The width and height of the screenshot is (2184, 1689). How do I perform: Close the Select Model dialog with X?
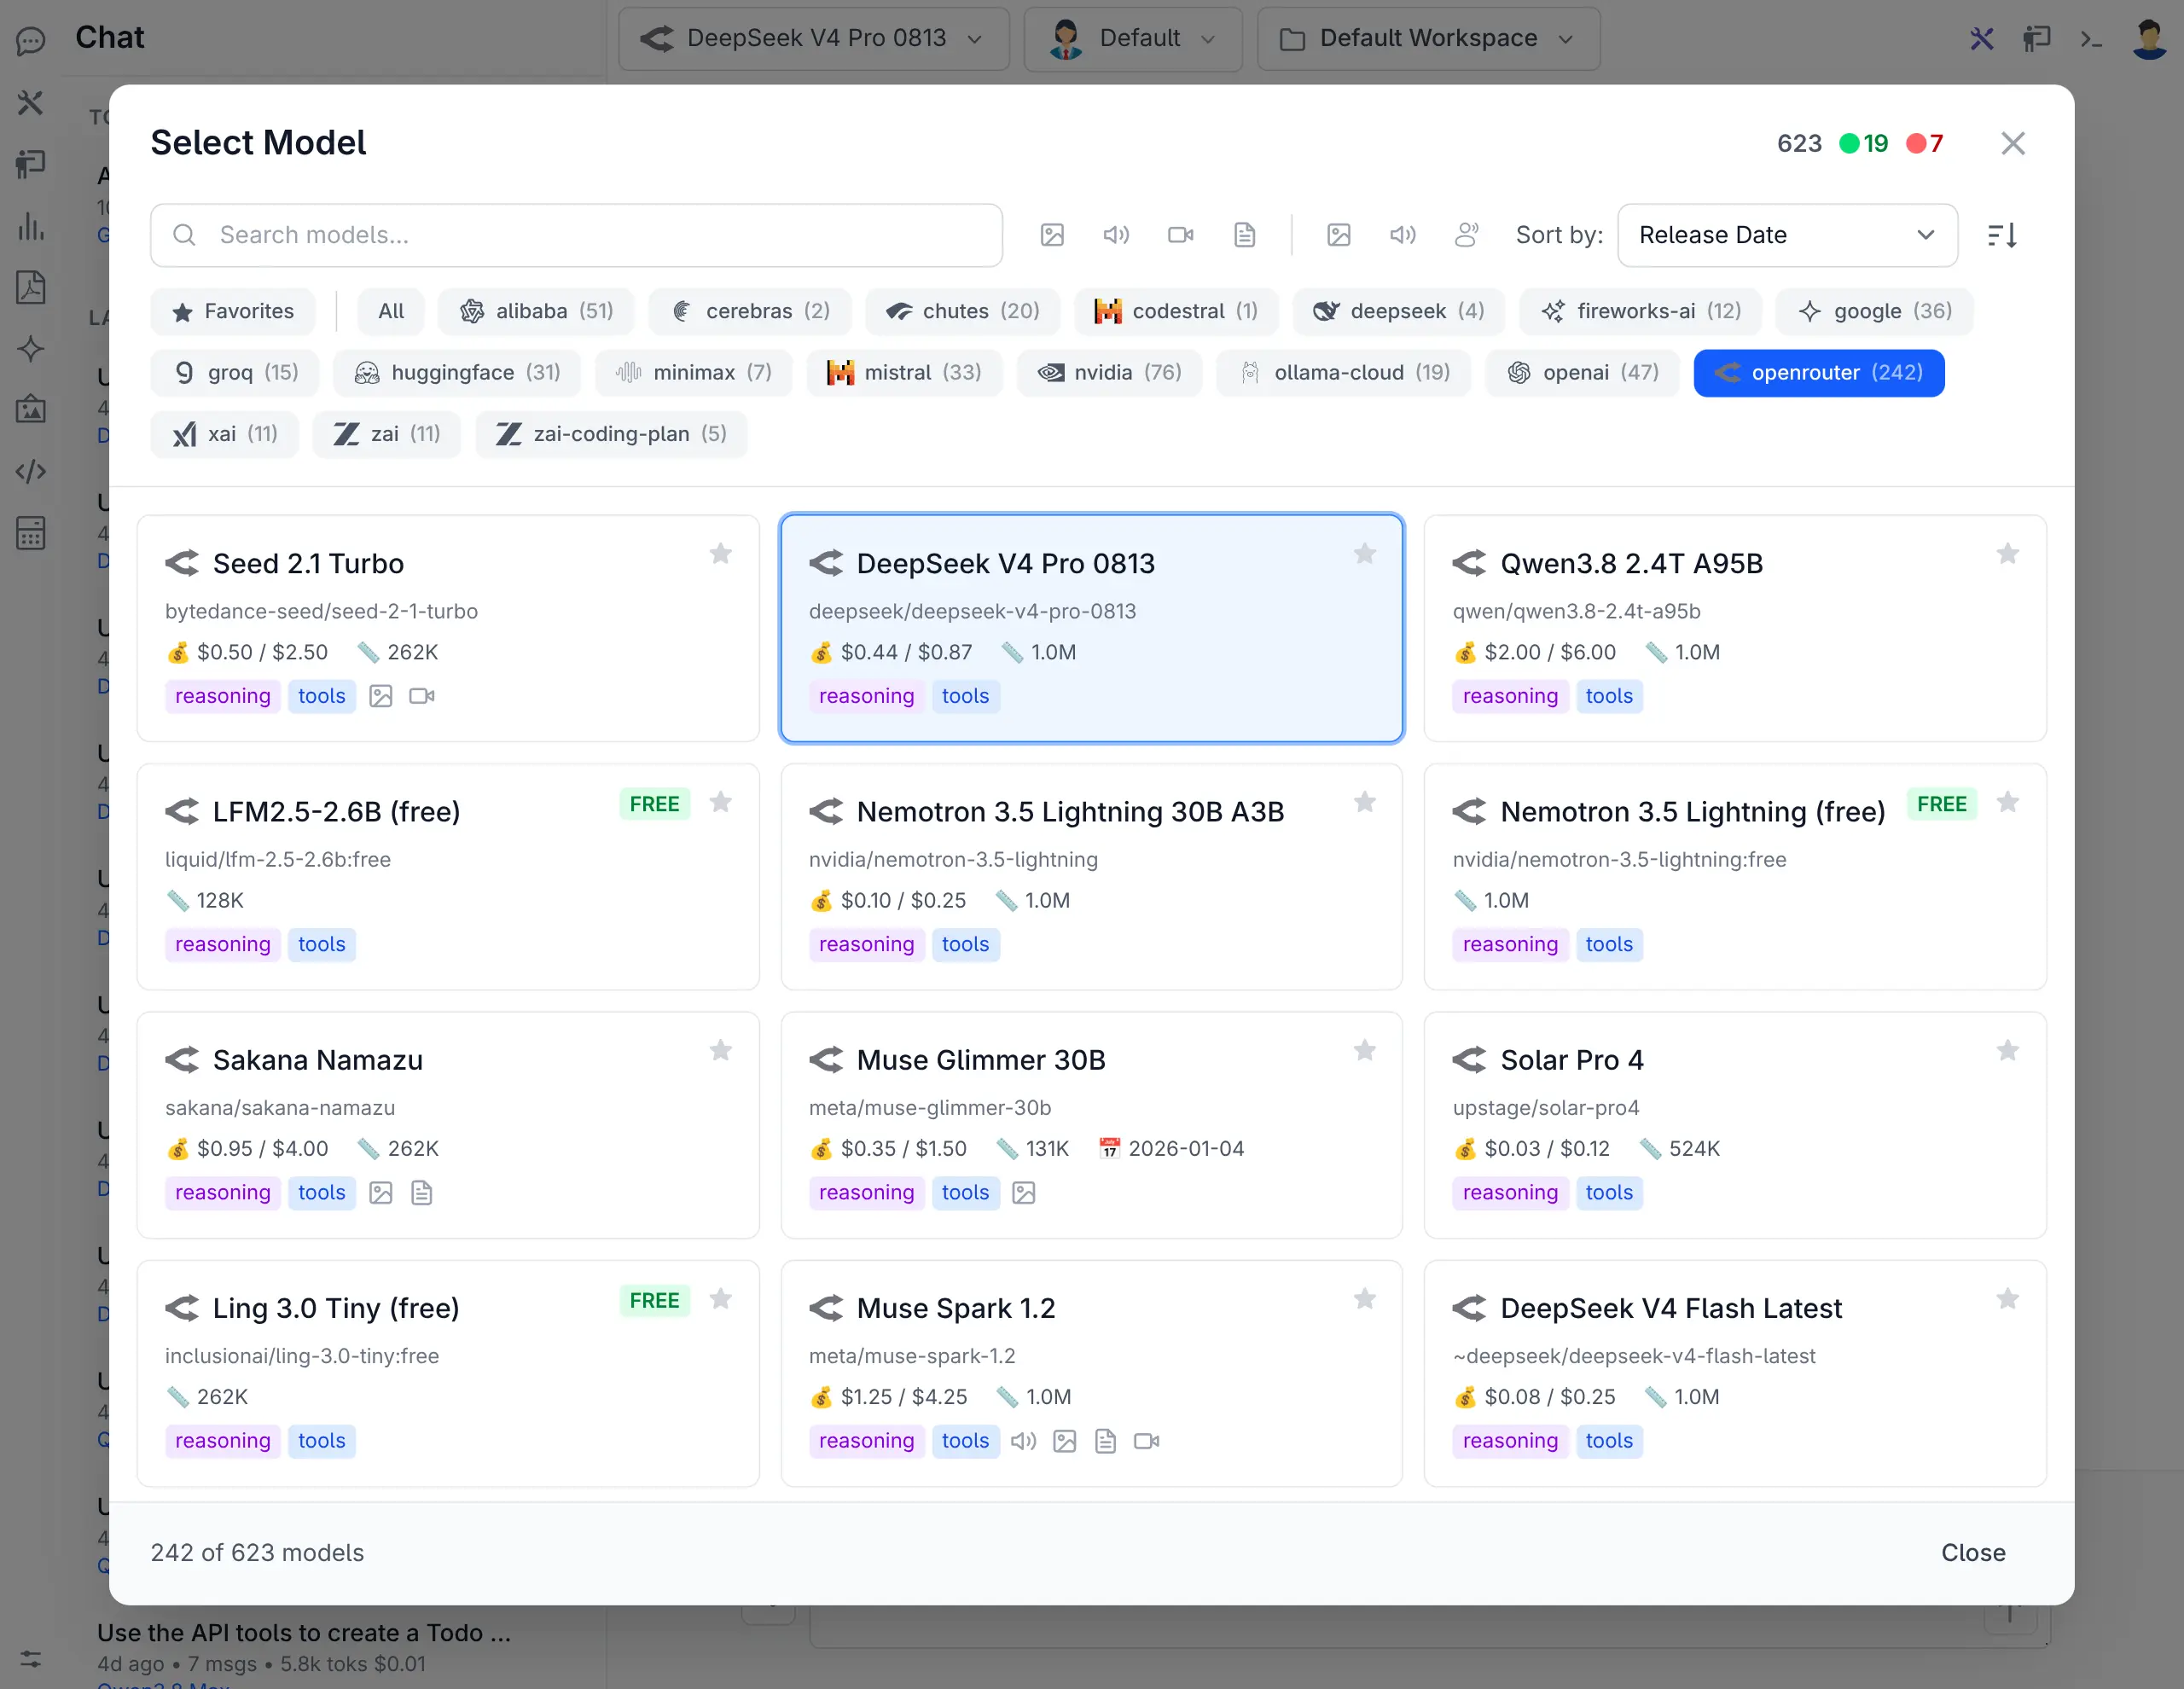(2012, 143)
